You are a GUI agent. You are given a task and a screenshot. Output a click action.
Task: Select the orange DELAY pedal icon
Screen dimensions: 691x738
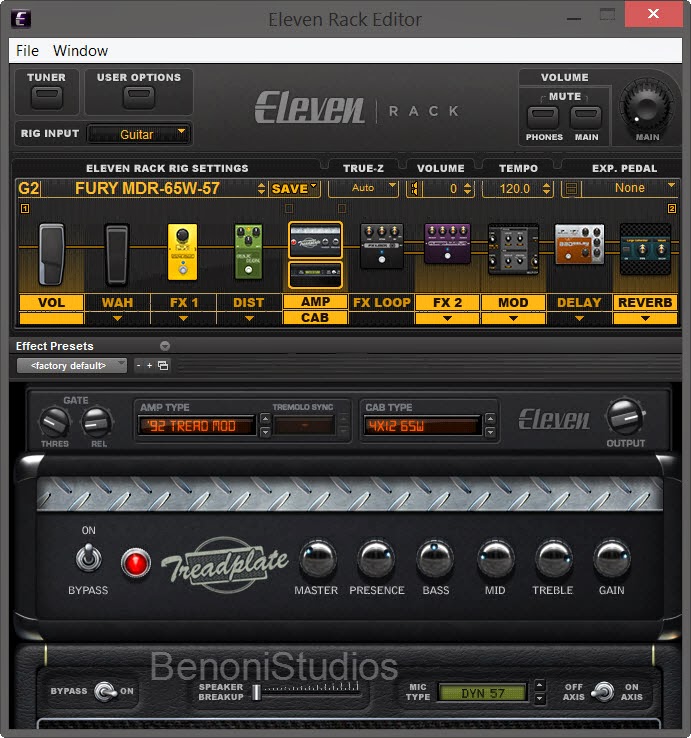click(x=579, y=244)
